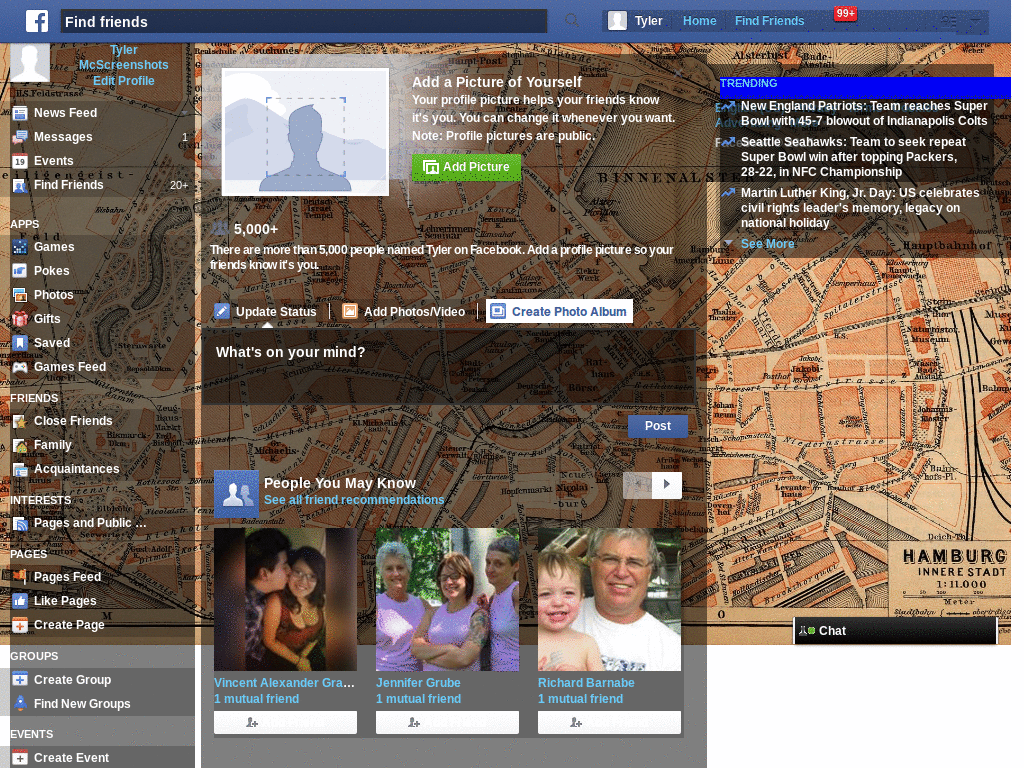
Task: Click the profile picture placeholder image
Action: (x=305, y=132)
